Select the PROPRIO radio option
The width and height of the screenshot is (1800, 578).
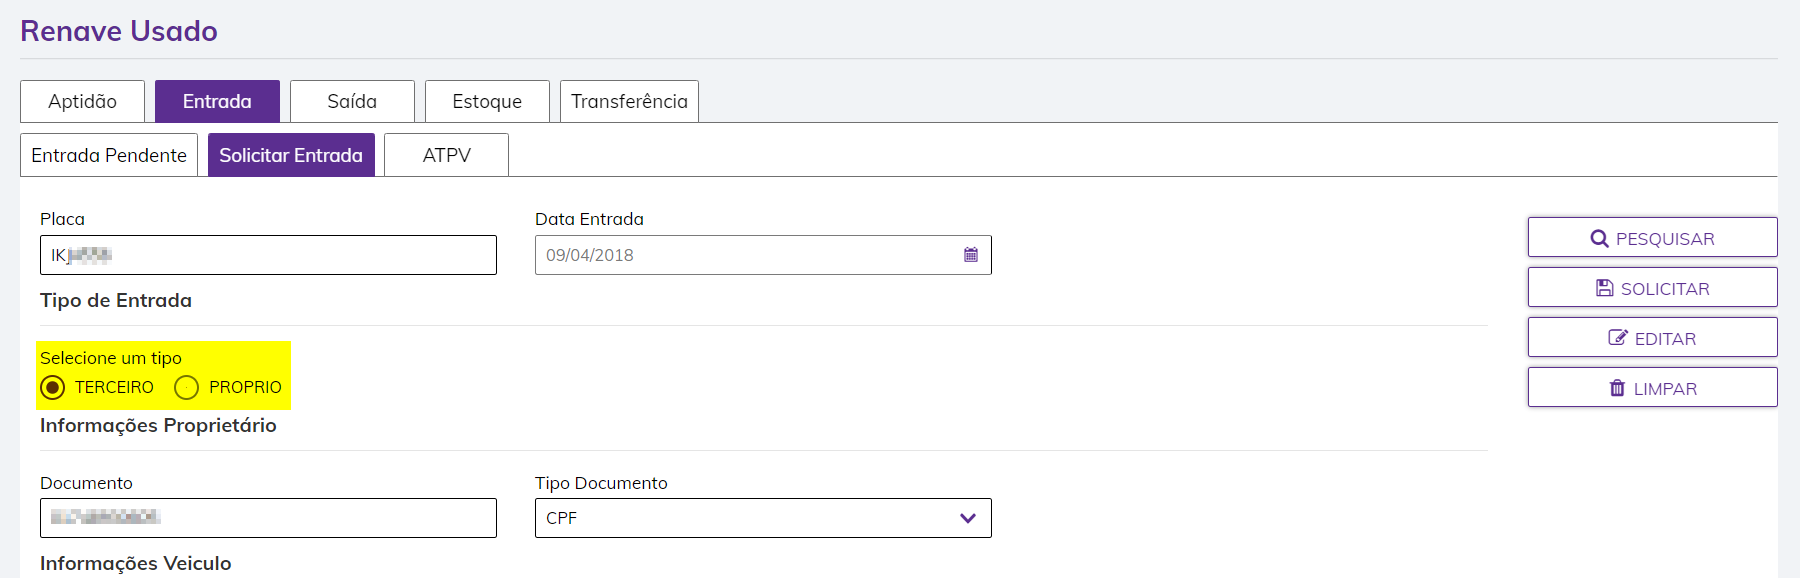(x=187, y=387)
